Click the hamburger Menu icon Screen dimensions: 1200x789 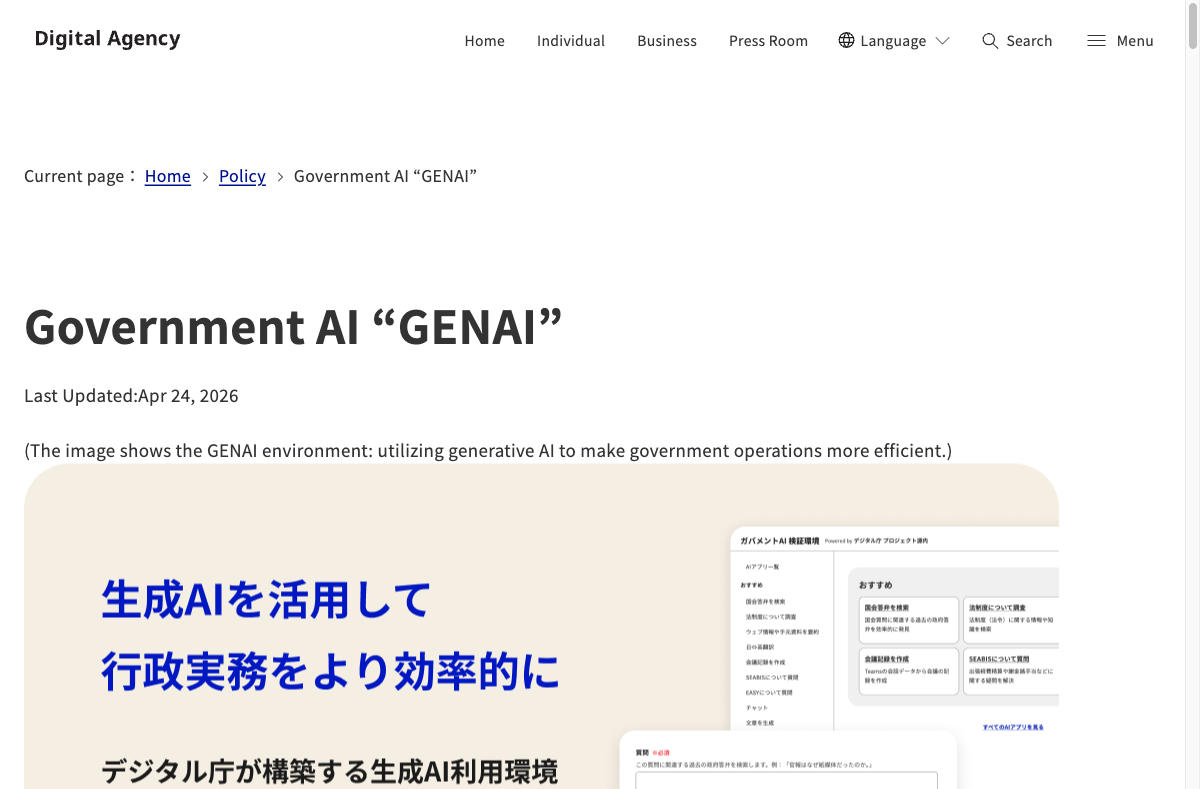click(1096, 41)
